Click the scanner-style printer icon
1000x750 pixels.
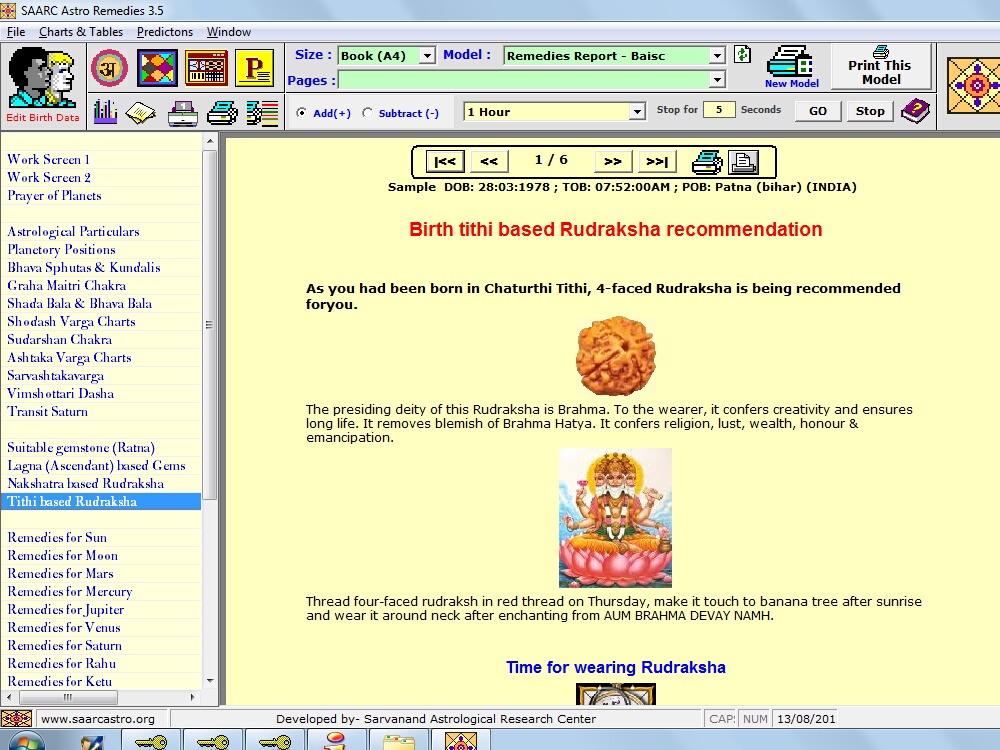click(183, 114)
